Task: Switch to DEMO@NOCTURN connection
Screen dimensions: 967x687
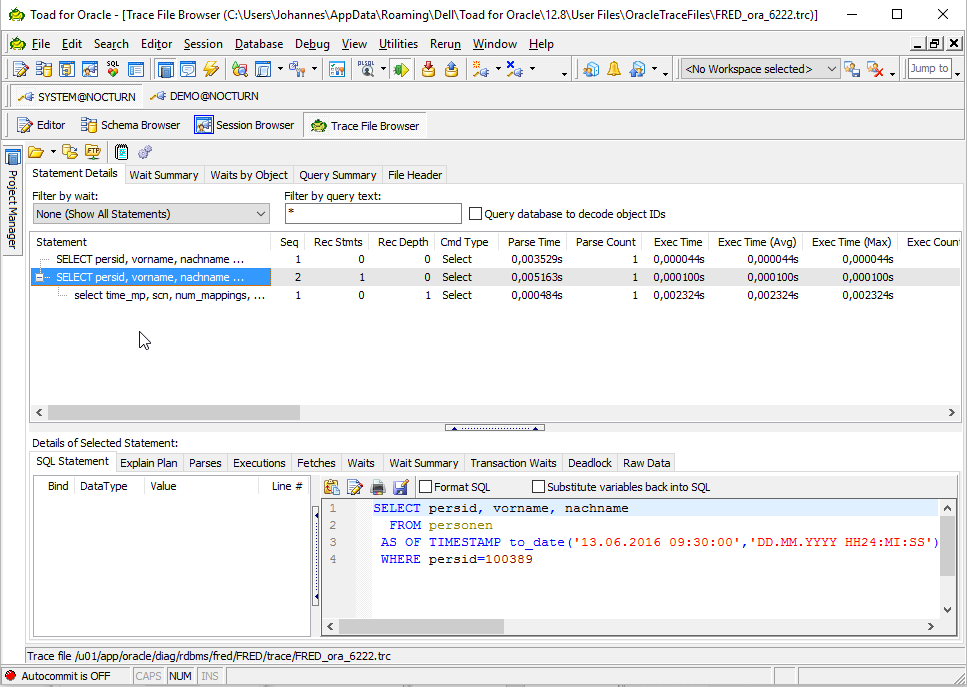Action: [x=205, y=96]
